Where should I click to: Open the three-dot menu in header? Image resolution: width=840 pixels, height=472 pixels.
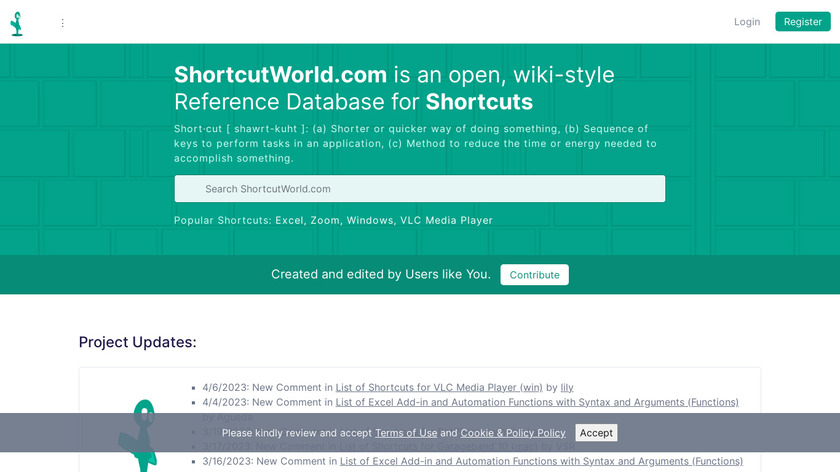(x=63, y=23)
